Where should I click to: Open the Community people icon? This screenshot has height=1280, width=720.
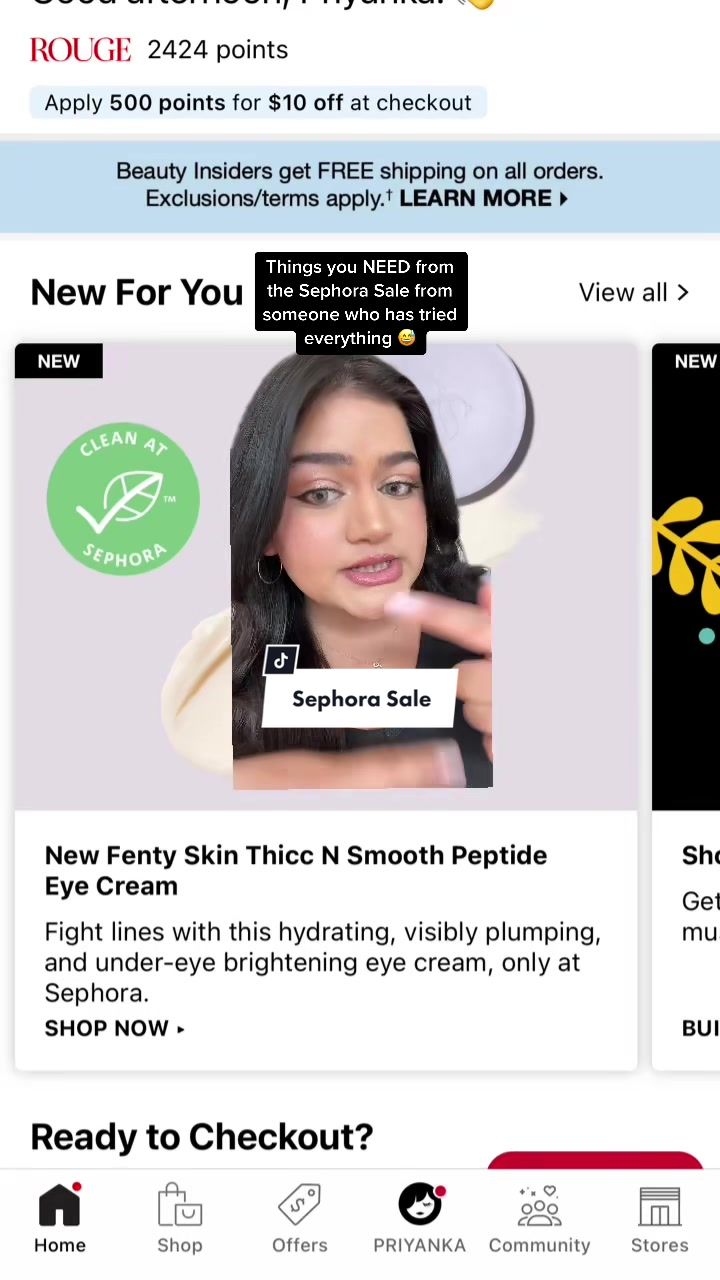[x=539, y=1206]
